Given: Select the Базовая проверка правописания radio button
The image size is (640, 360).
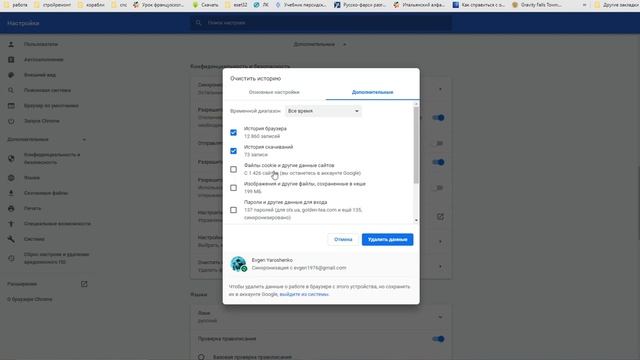Looking at the screenshot, I should pyautogui.click(x=201, y=357).
